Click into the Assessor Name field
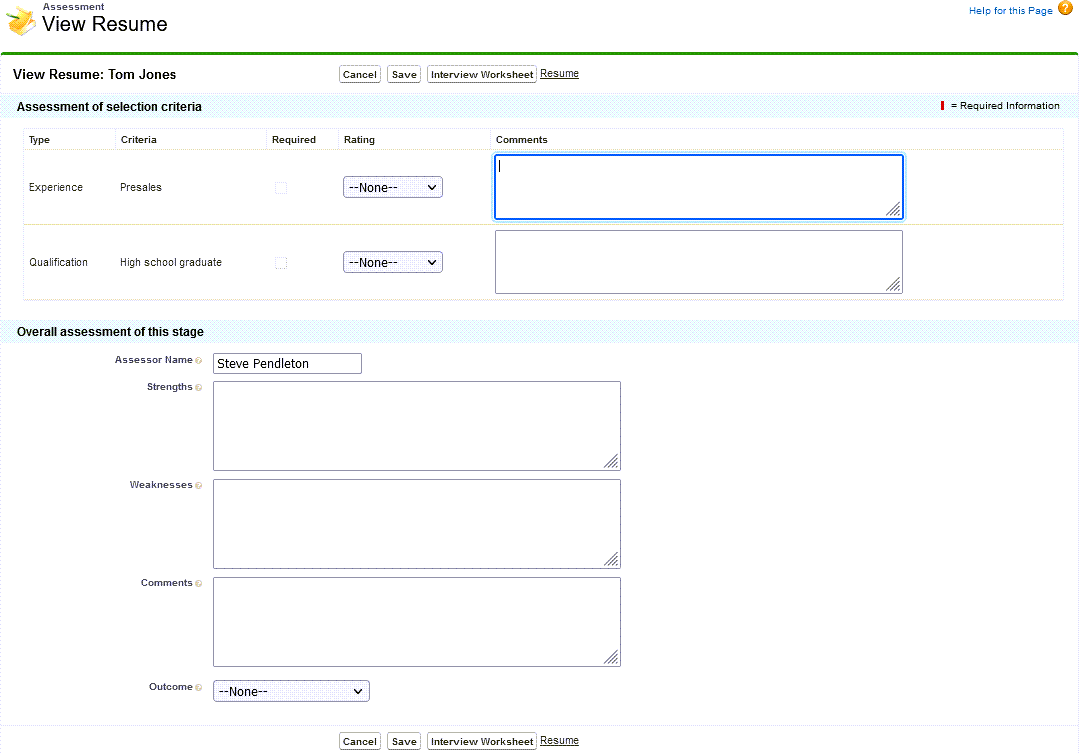The width and height of the screenshot is (1079, 756). pos(287,364)
